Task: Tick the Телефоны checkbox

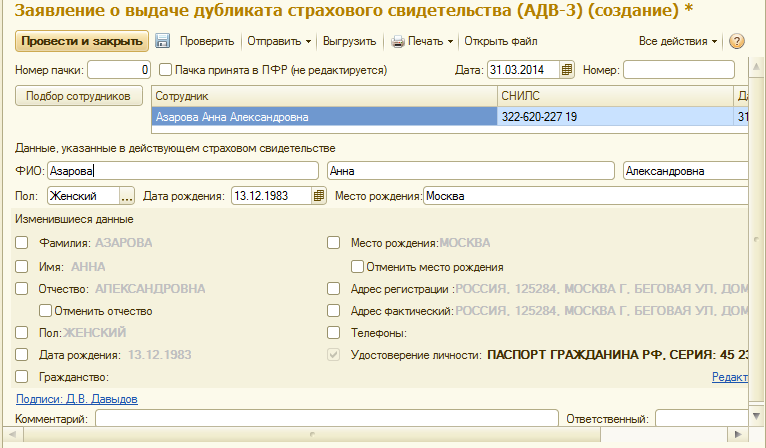Action: 334,333
